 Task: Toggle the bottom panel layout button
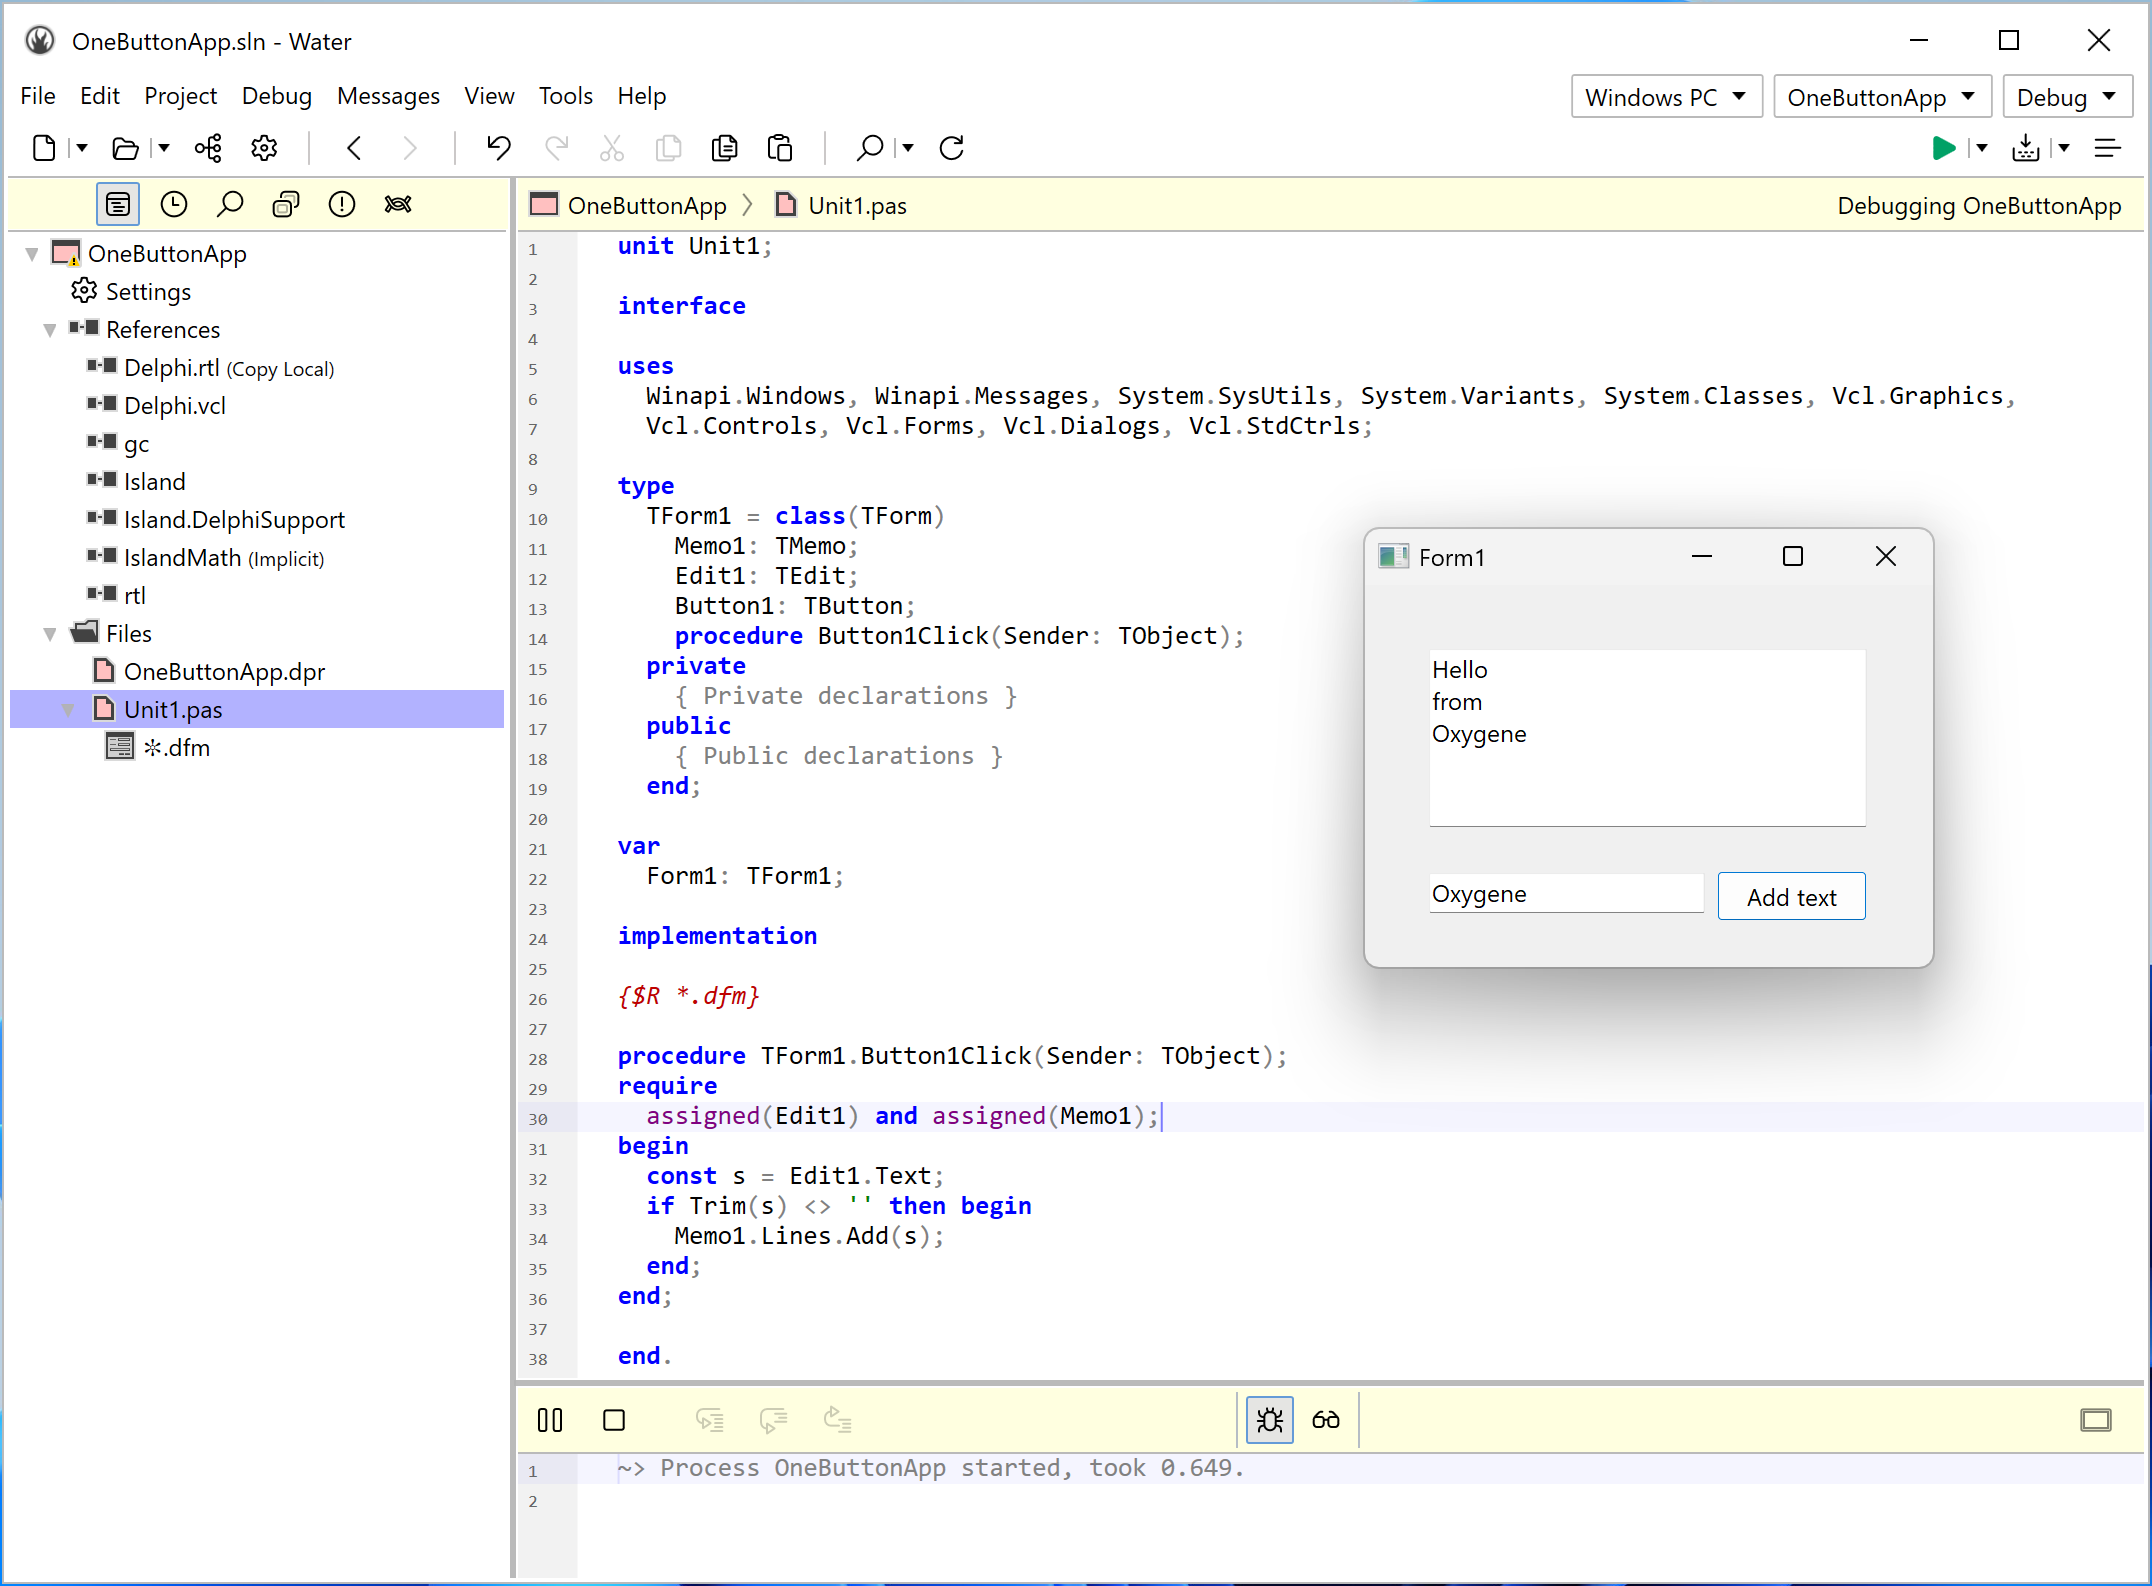tap(2096, 1420)
